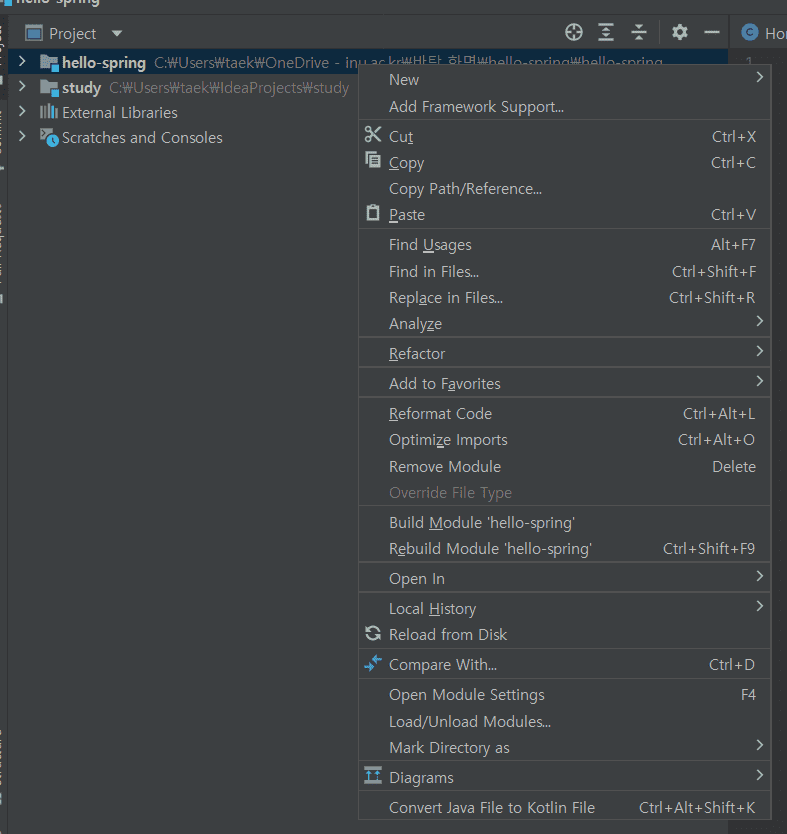Choose Build Module 'hello-spring'

[565, 522]
